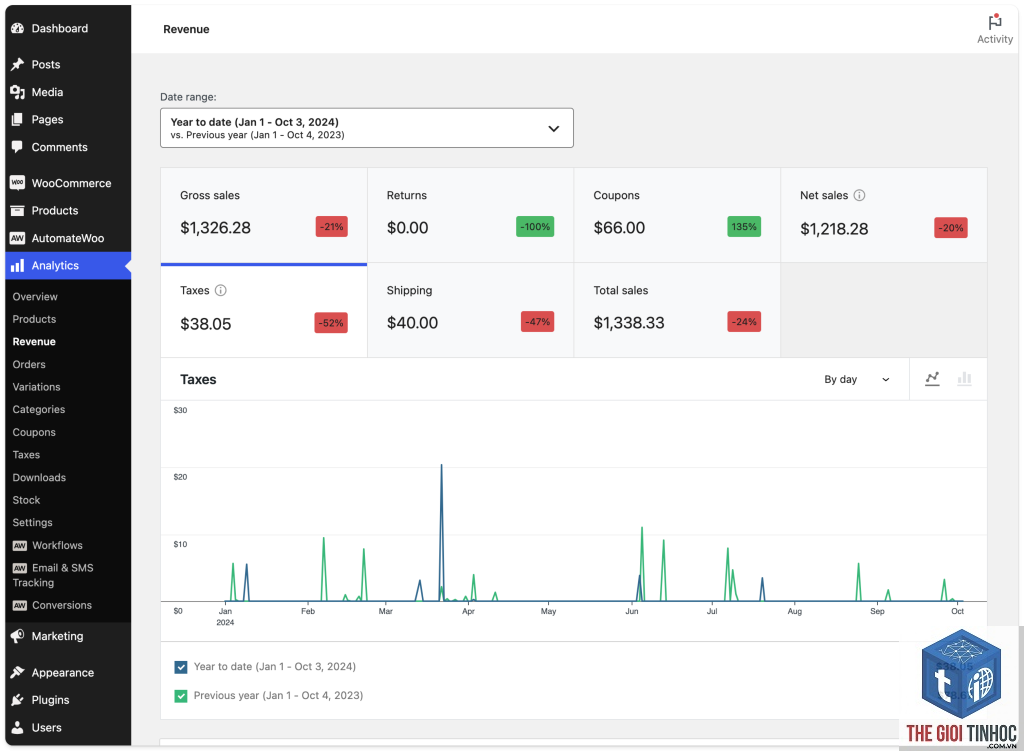This screenshot has width=1024, height=751.
Task: Click the Posts pushpin icon
Action: [18, 64]
